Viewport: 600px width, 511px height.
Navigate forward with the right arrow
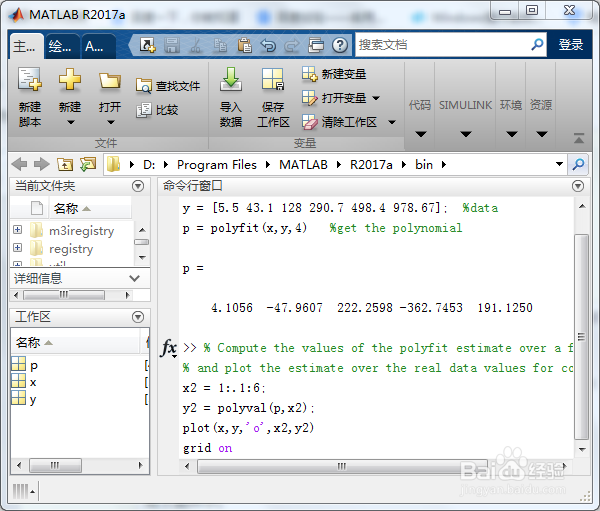click(x=42, y=165)
